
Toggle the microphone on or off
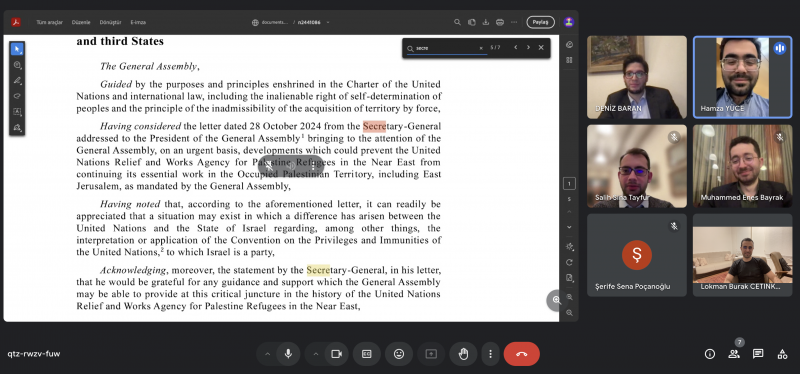288,354
